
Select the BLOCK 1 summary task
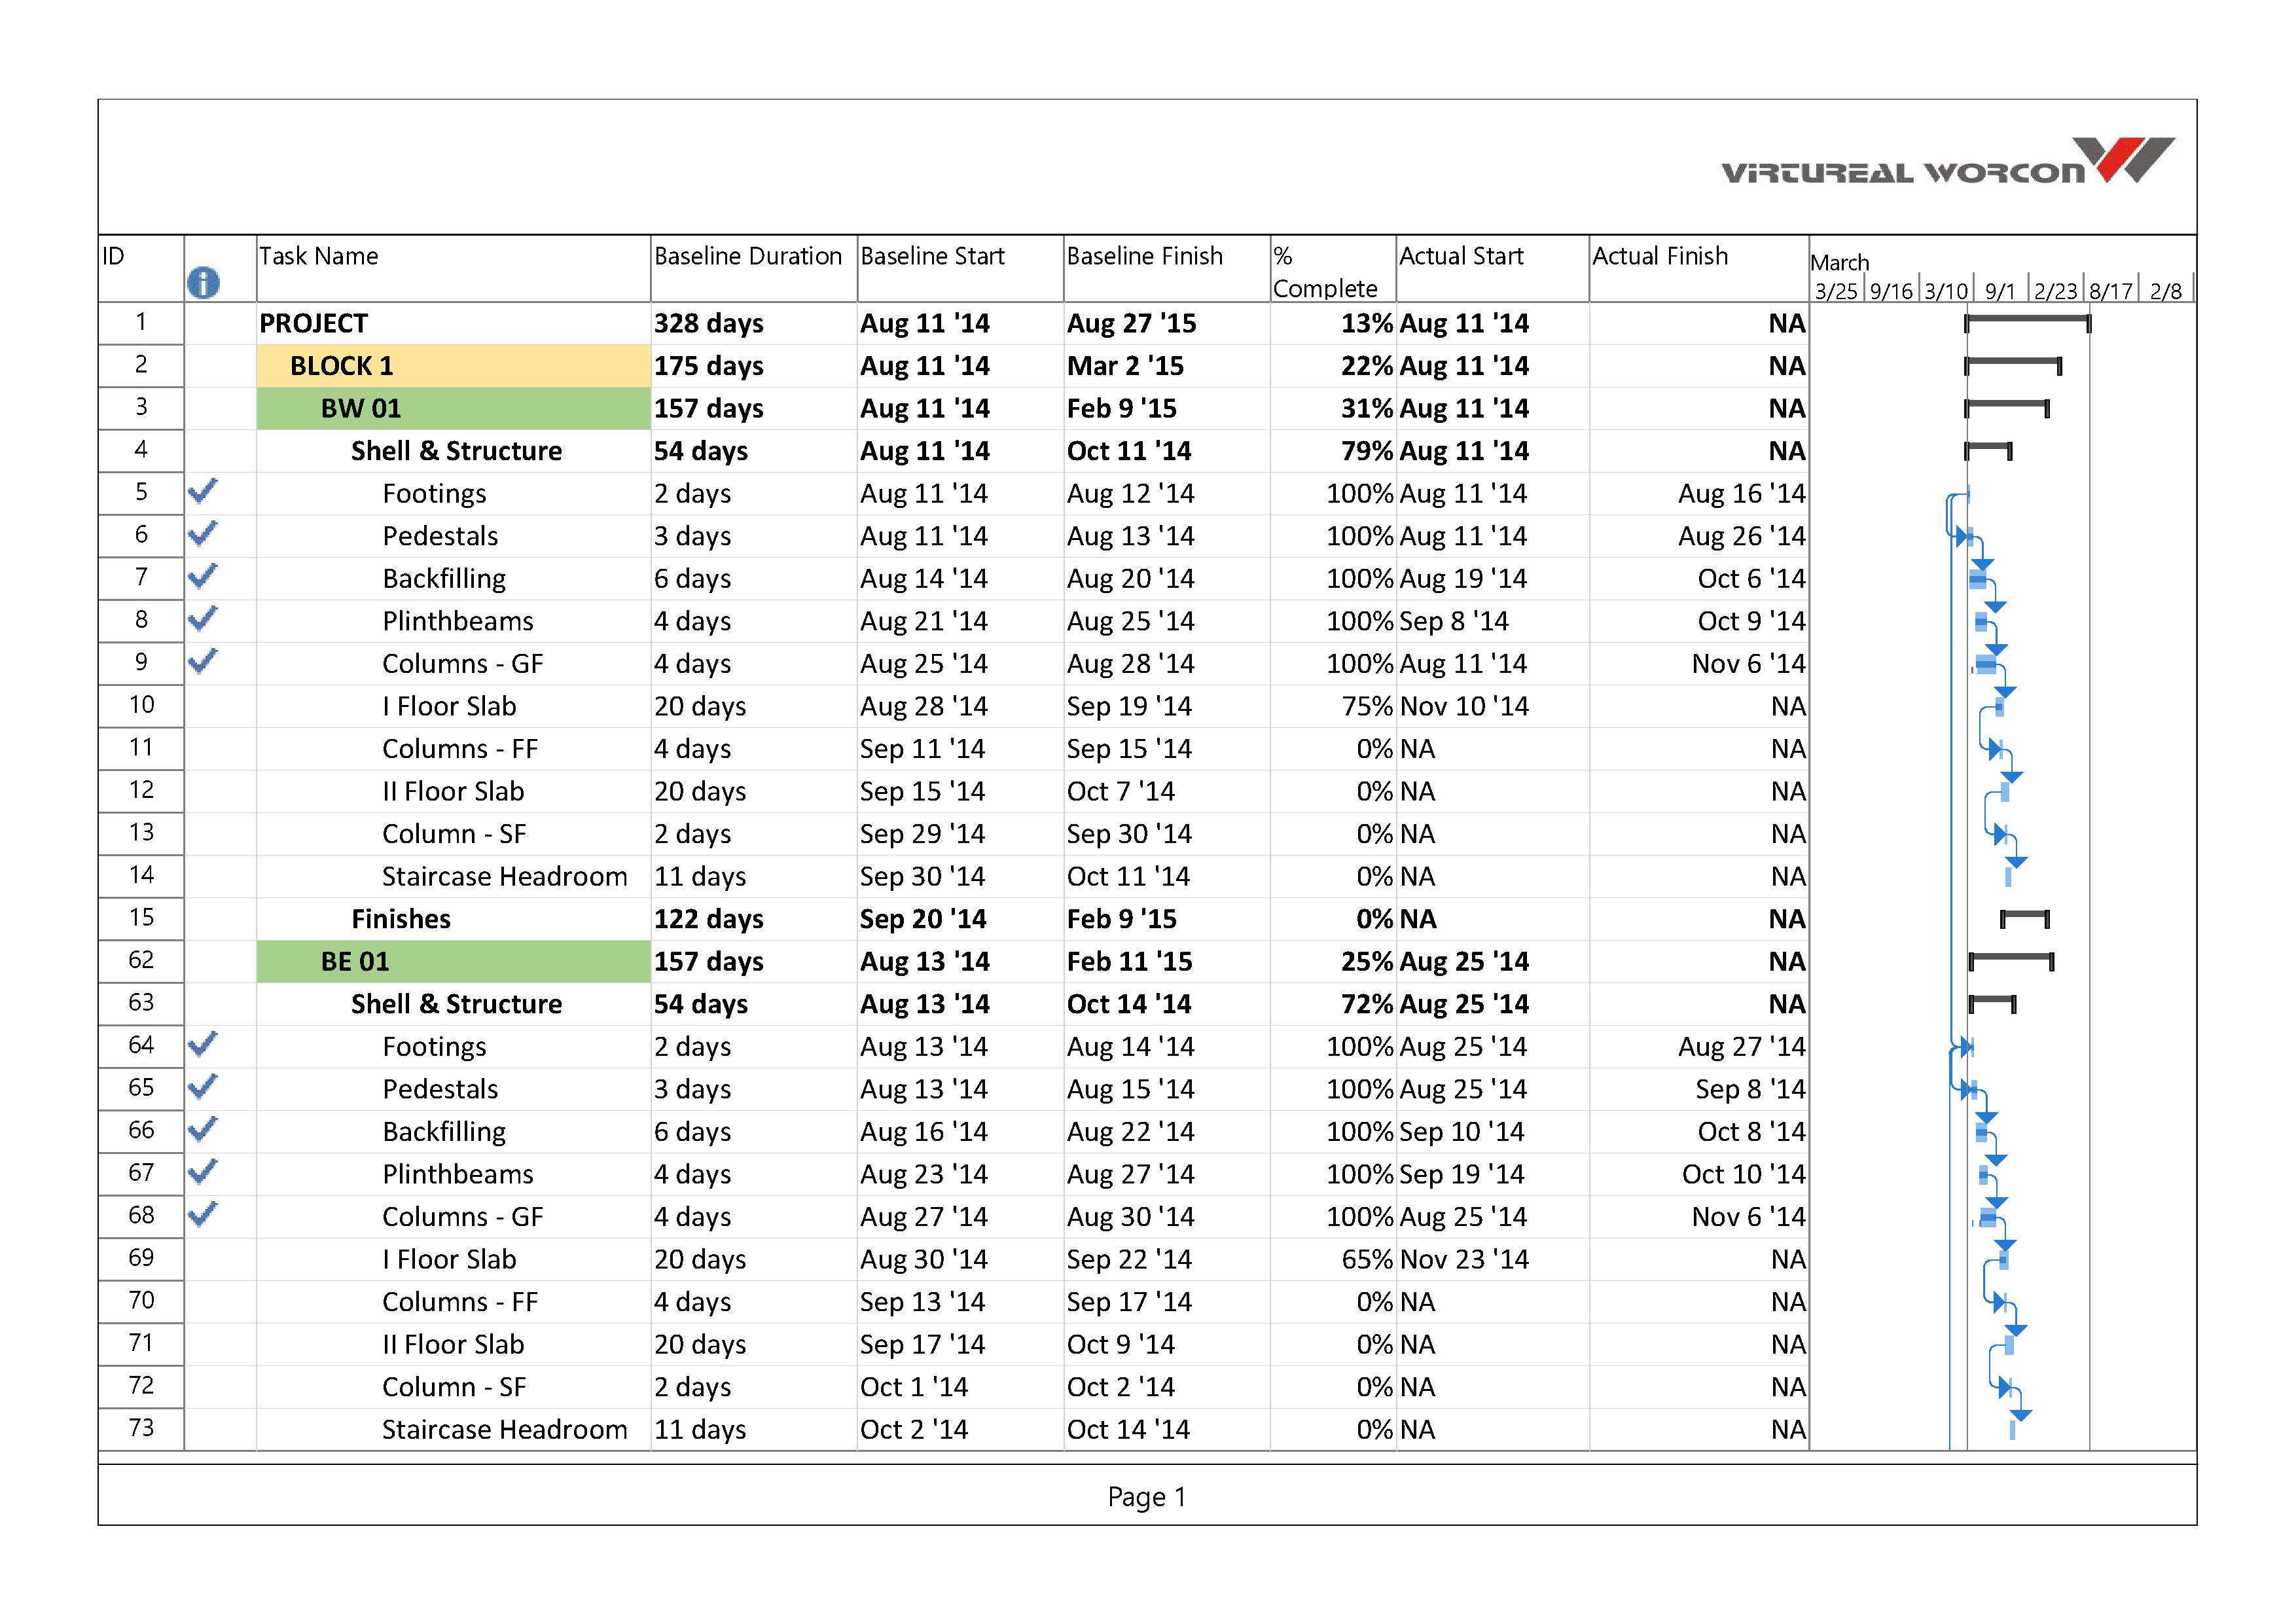click(342, 366)
